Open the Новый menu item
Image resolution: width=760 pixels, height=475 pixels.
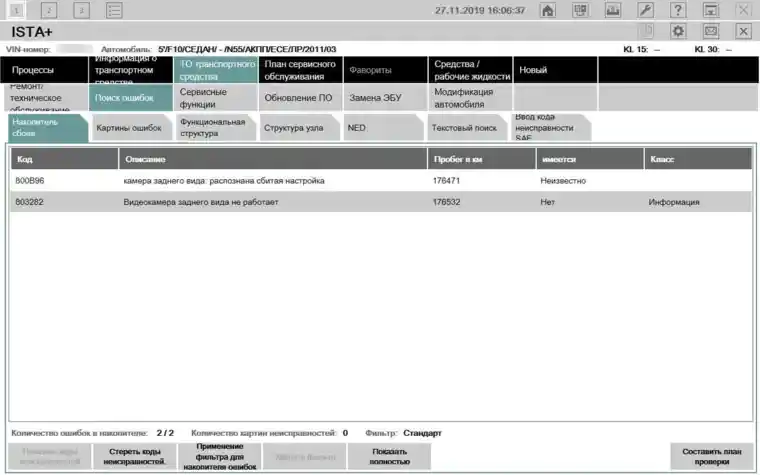pos(555,70)
